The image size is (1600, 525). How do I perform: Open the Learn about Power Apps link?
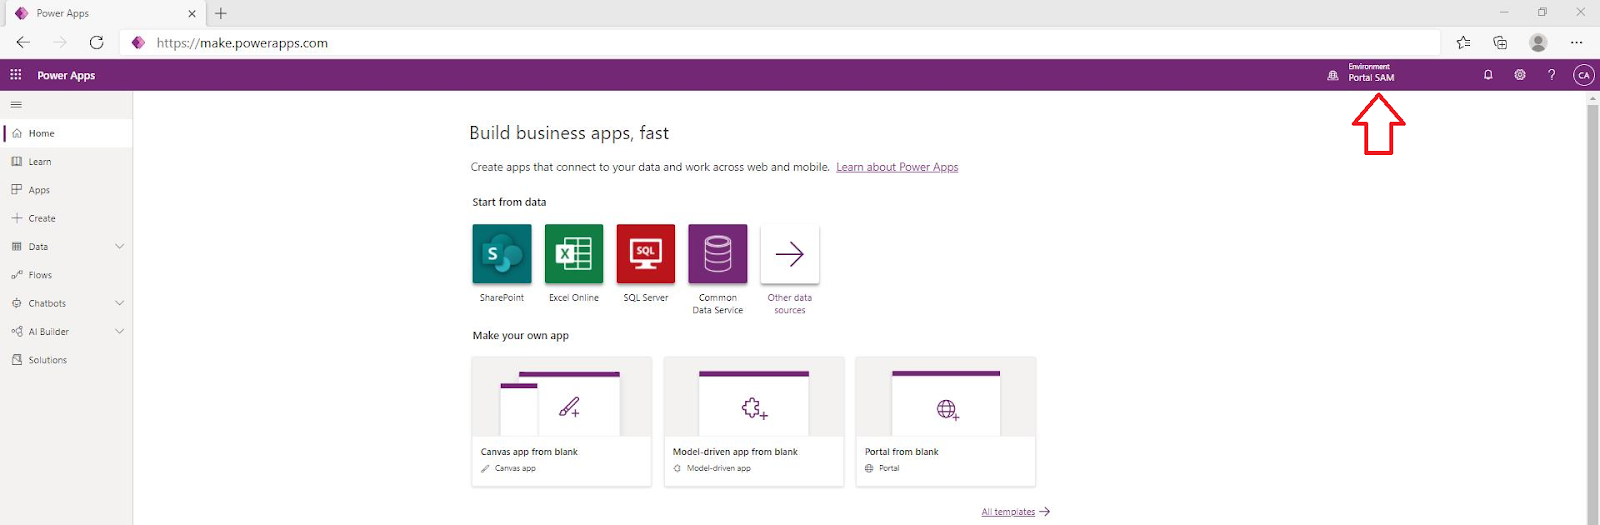coord(897,167)
